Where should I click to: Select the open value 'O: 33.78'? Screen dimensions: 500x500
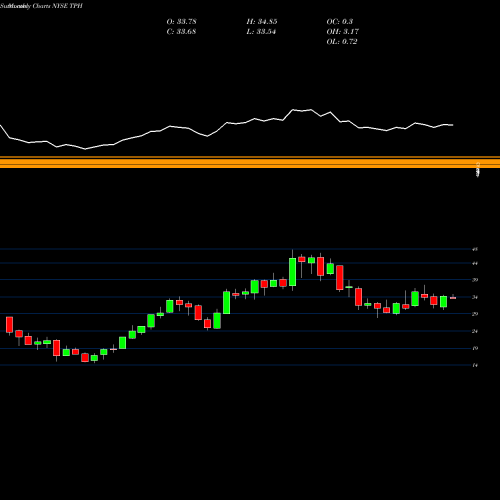[x=181, y=22]
